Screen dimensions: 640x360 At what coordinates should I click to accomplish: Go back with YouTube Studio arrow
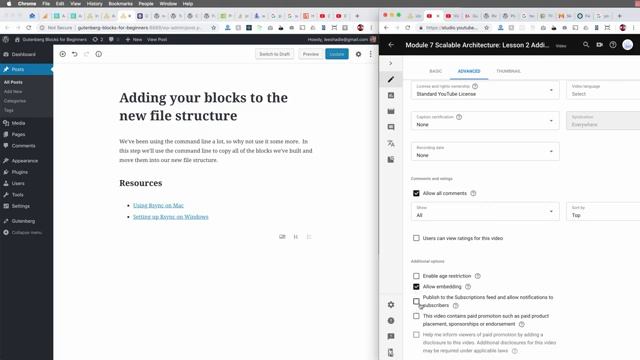(391, 45)
